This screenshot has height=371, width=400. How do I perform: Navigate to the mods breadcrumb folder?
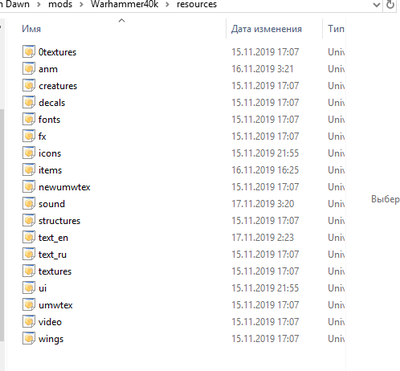[x=60, y=4]
